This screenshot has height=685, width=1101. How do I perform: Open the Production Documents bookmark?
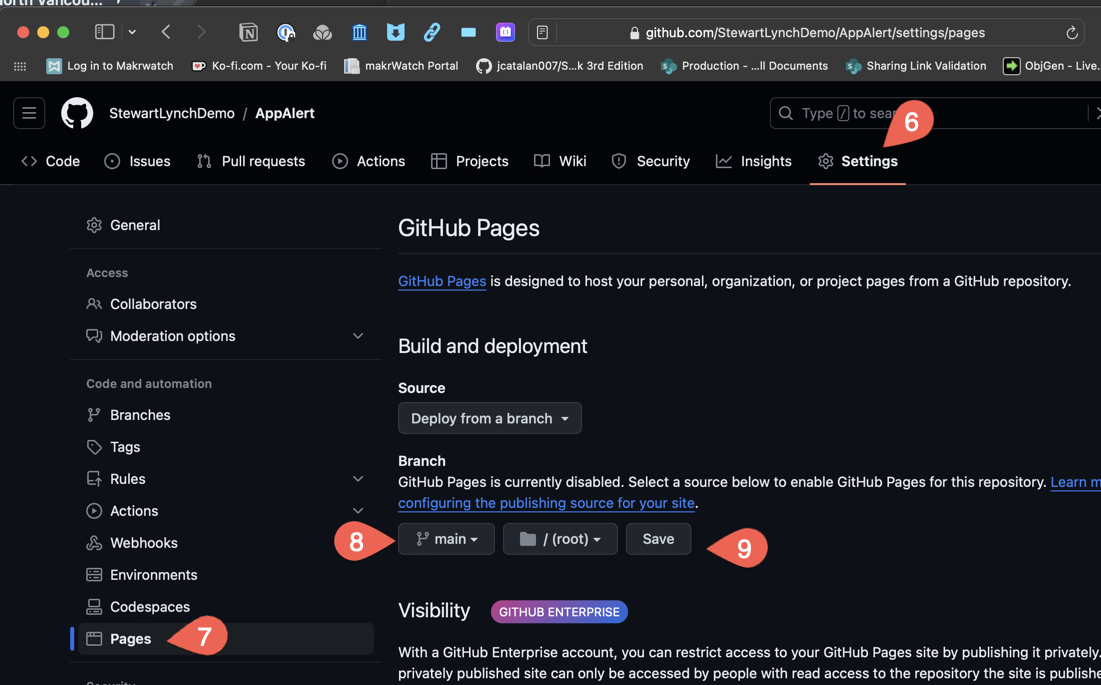[x=744, y=66]
